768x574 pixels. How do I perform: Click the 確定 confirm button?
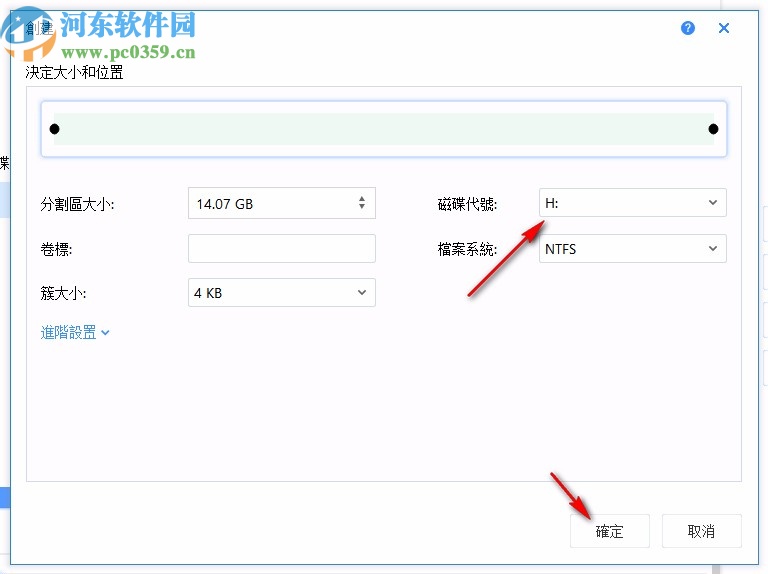click(609, 531)
